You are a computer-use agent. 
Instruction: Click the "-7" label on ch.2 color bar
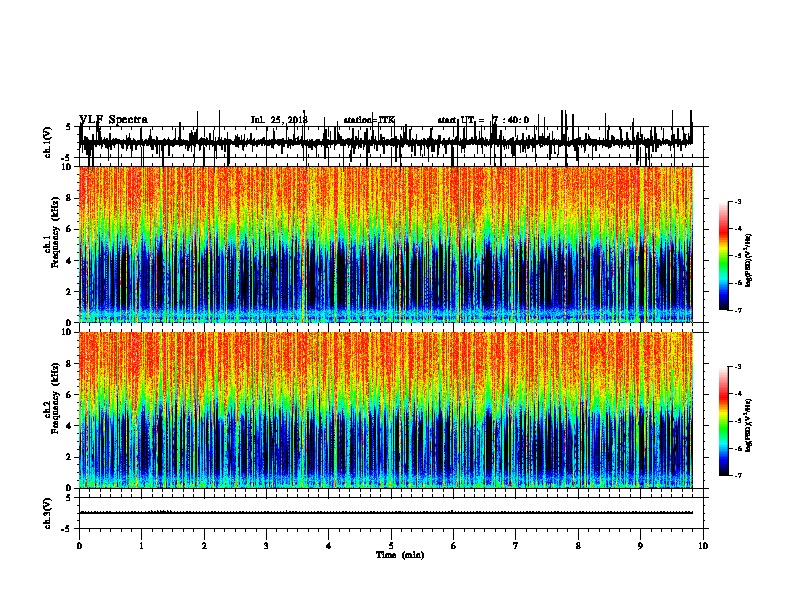[x=737, y=475]
